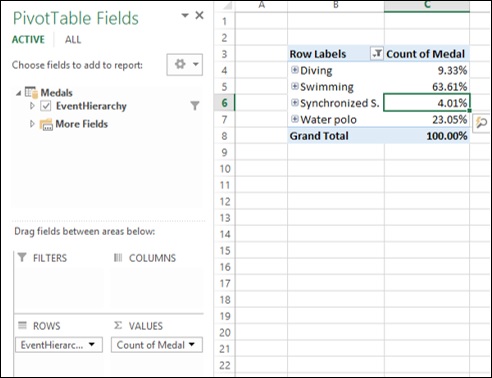Uncheck the EventHierarchy field checkbox
The image size is (492, 378).
(x=46, y=106)
